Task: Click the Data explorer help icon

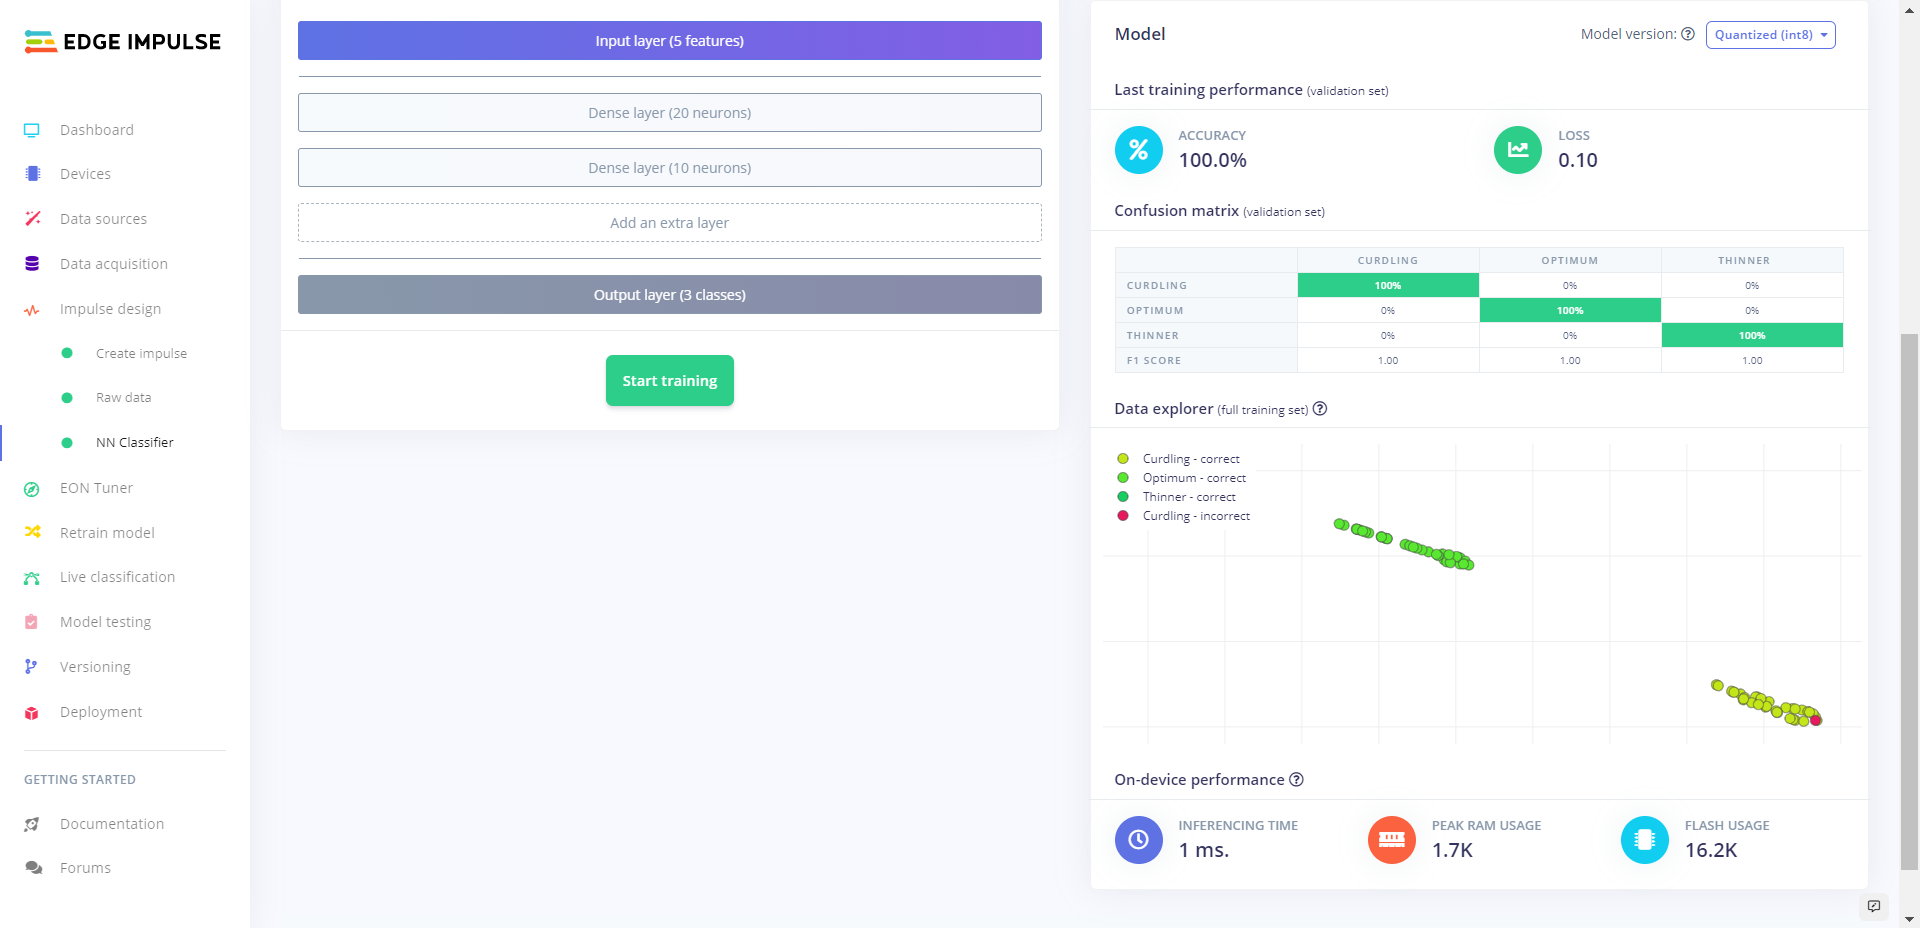Action: [1320, 409]
